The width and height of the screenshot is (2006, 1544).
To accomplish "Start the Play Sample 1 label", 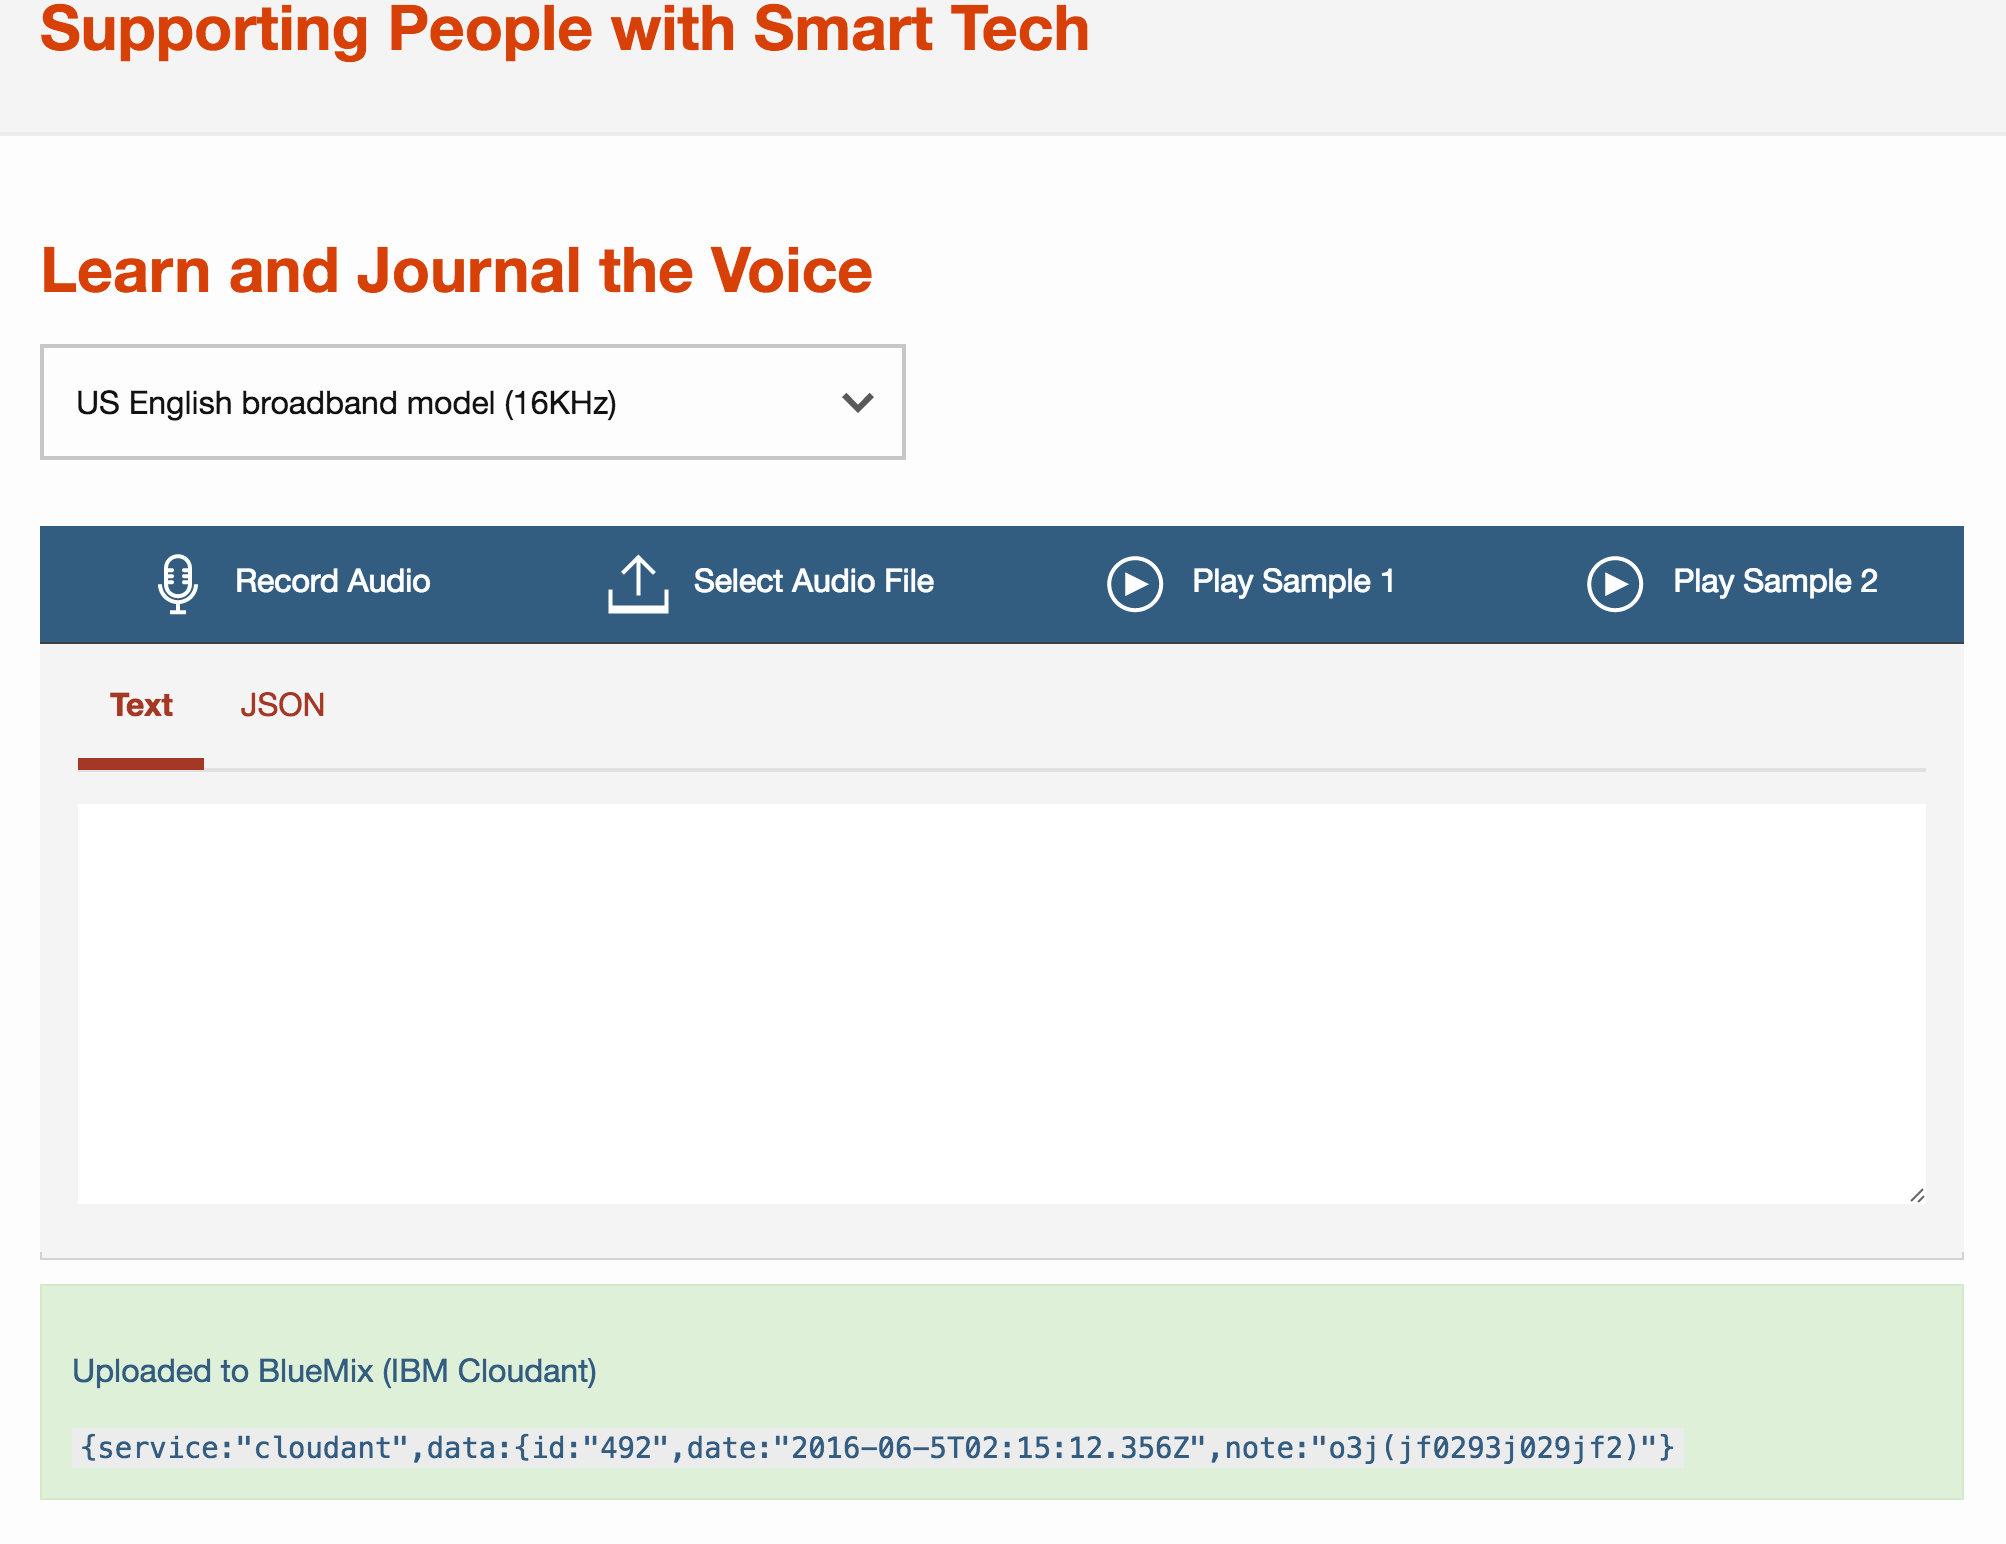I will (x=1293, y=581).
